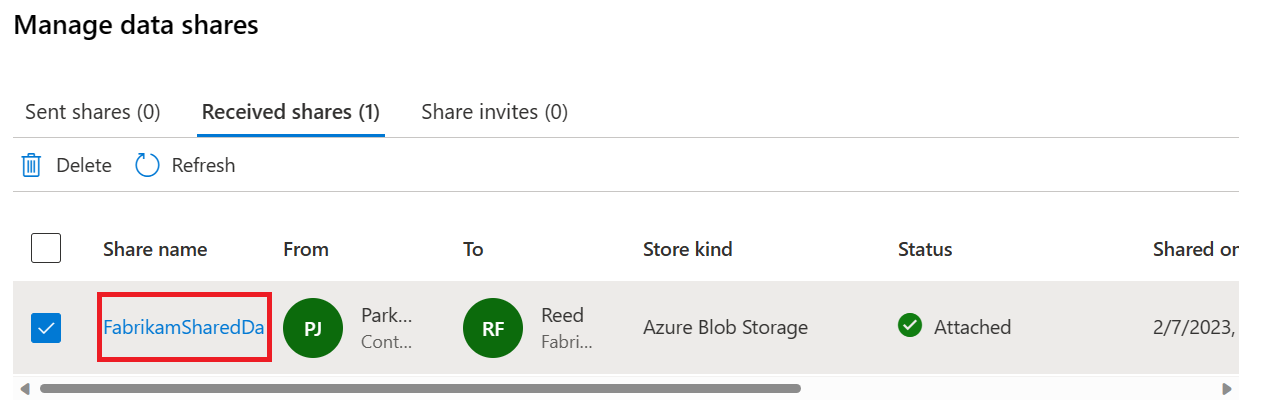Image resolution: width=1262 pixels, height=406 pixels.
Task: Click the RF recipient avatar
Action: click(x=492, y=327)
